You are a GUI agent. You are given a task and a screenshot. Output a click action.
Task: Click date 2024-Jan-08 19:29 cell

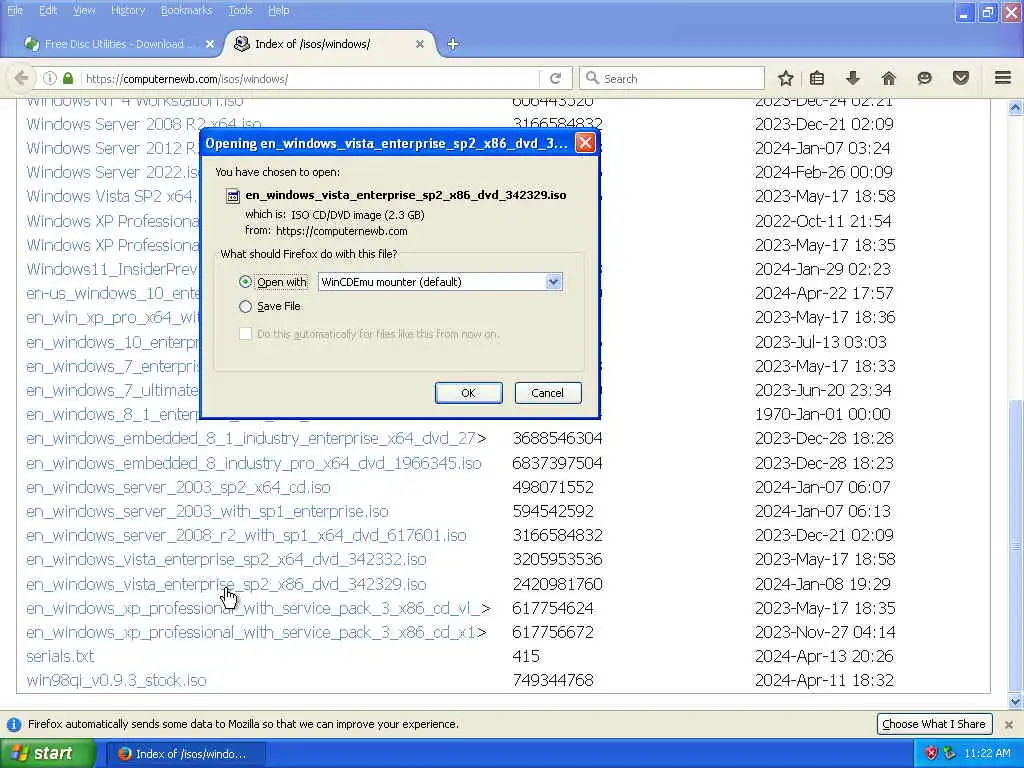click(823, 584)
